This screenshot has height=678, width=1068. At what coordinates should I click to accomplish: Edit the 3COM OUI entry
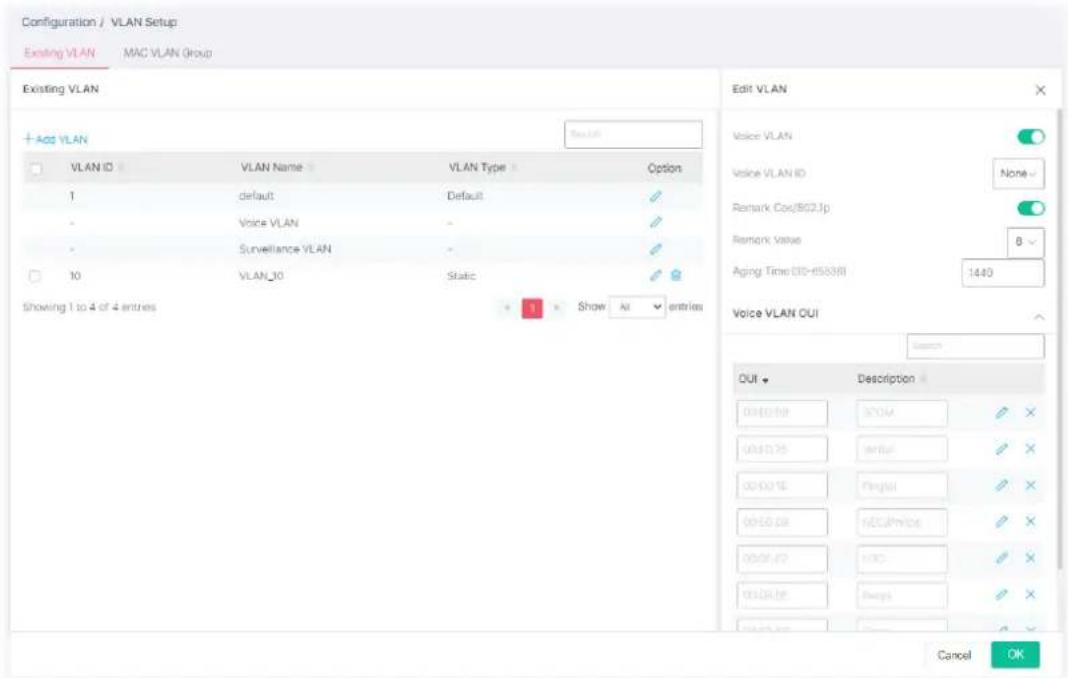[x=1001, y=412]
